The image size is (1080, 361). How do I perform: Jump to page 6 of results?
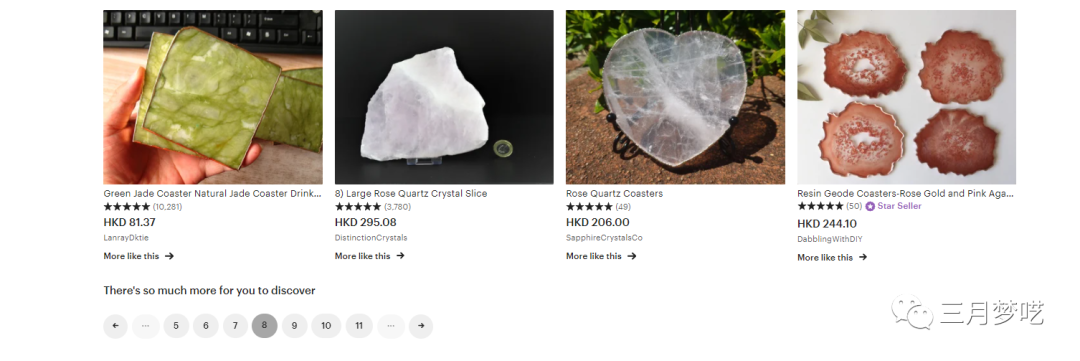205,326
